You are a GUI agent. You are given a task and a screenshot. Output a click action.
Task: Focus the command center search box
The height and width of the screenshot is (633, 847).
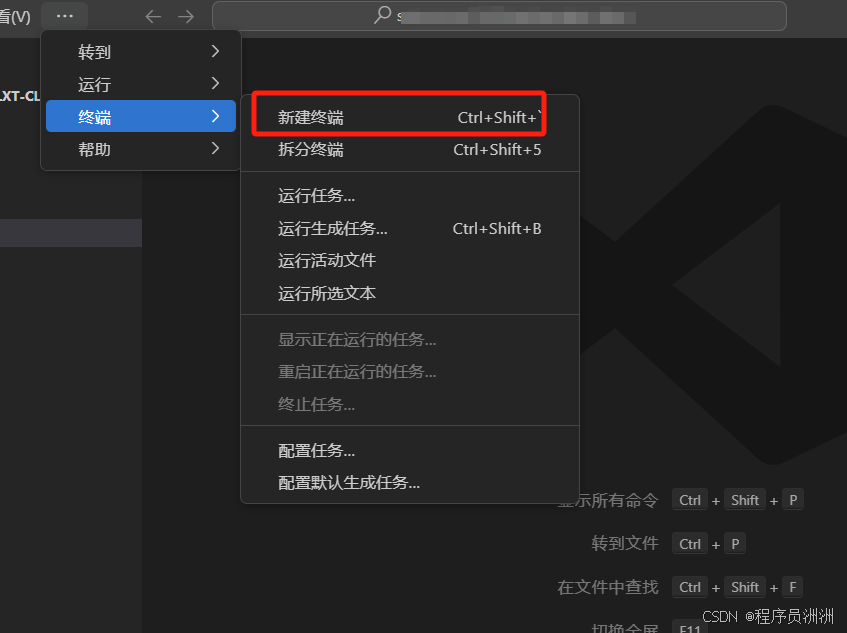499,16
